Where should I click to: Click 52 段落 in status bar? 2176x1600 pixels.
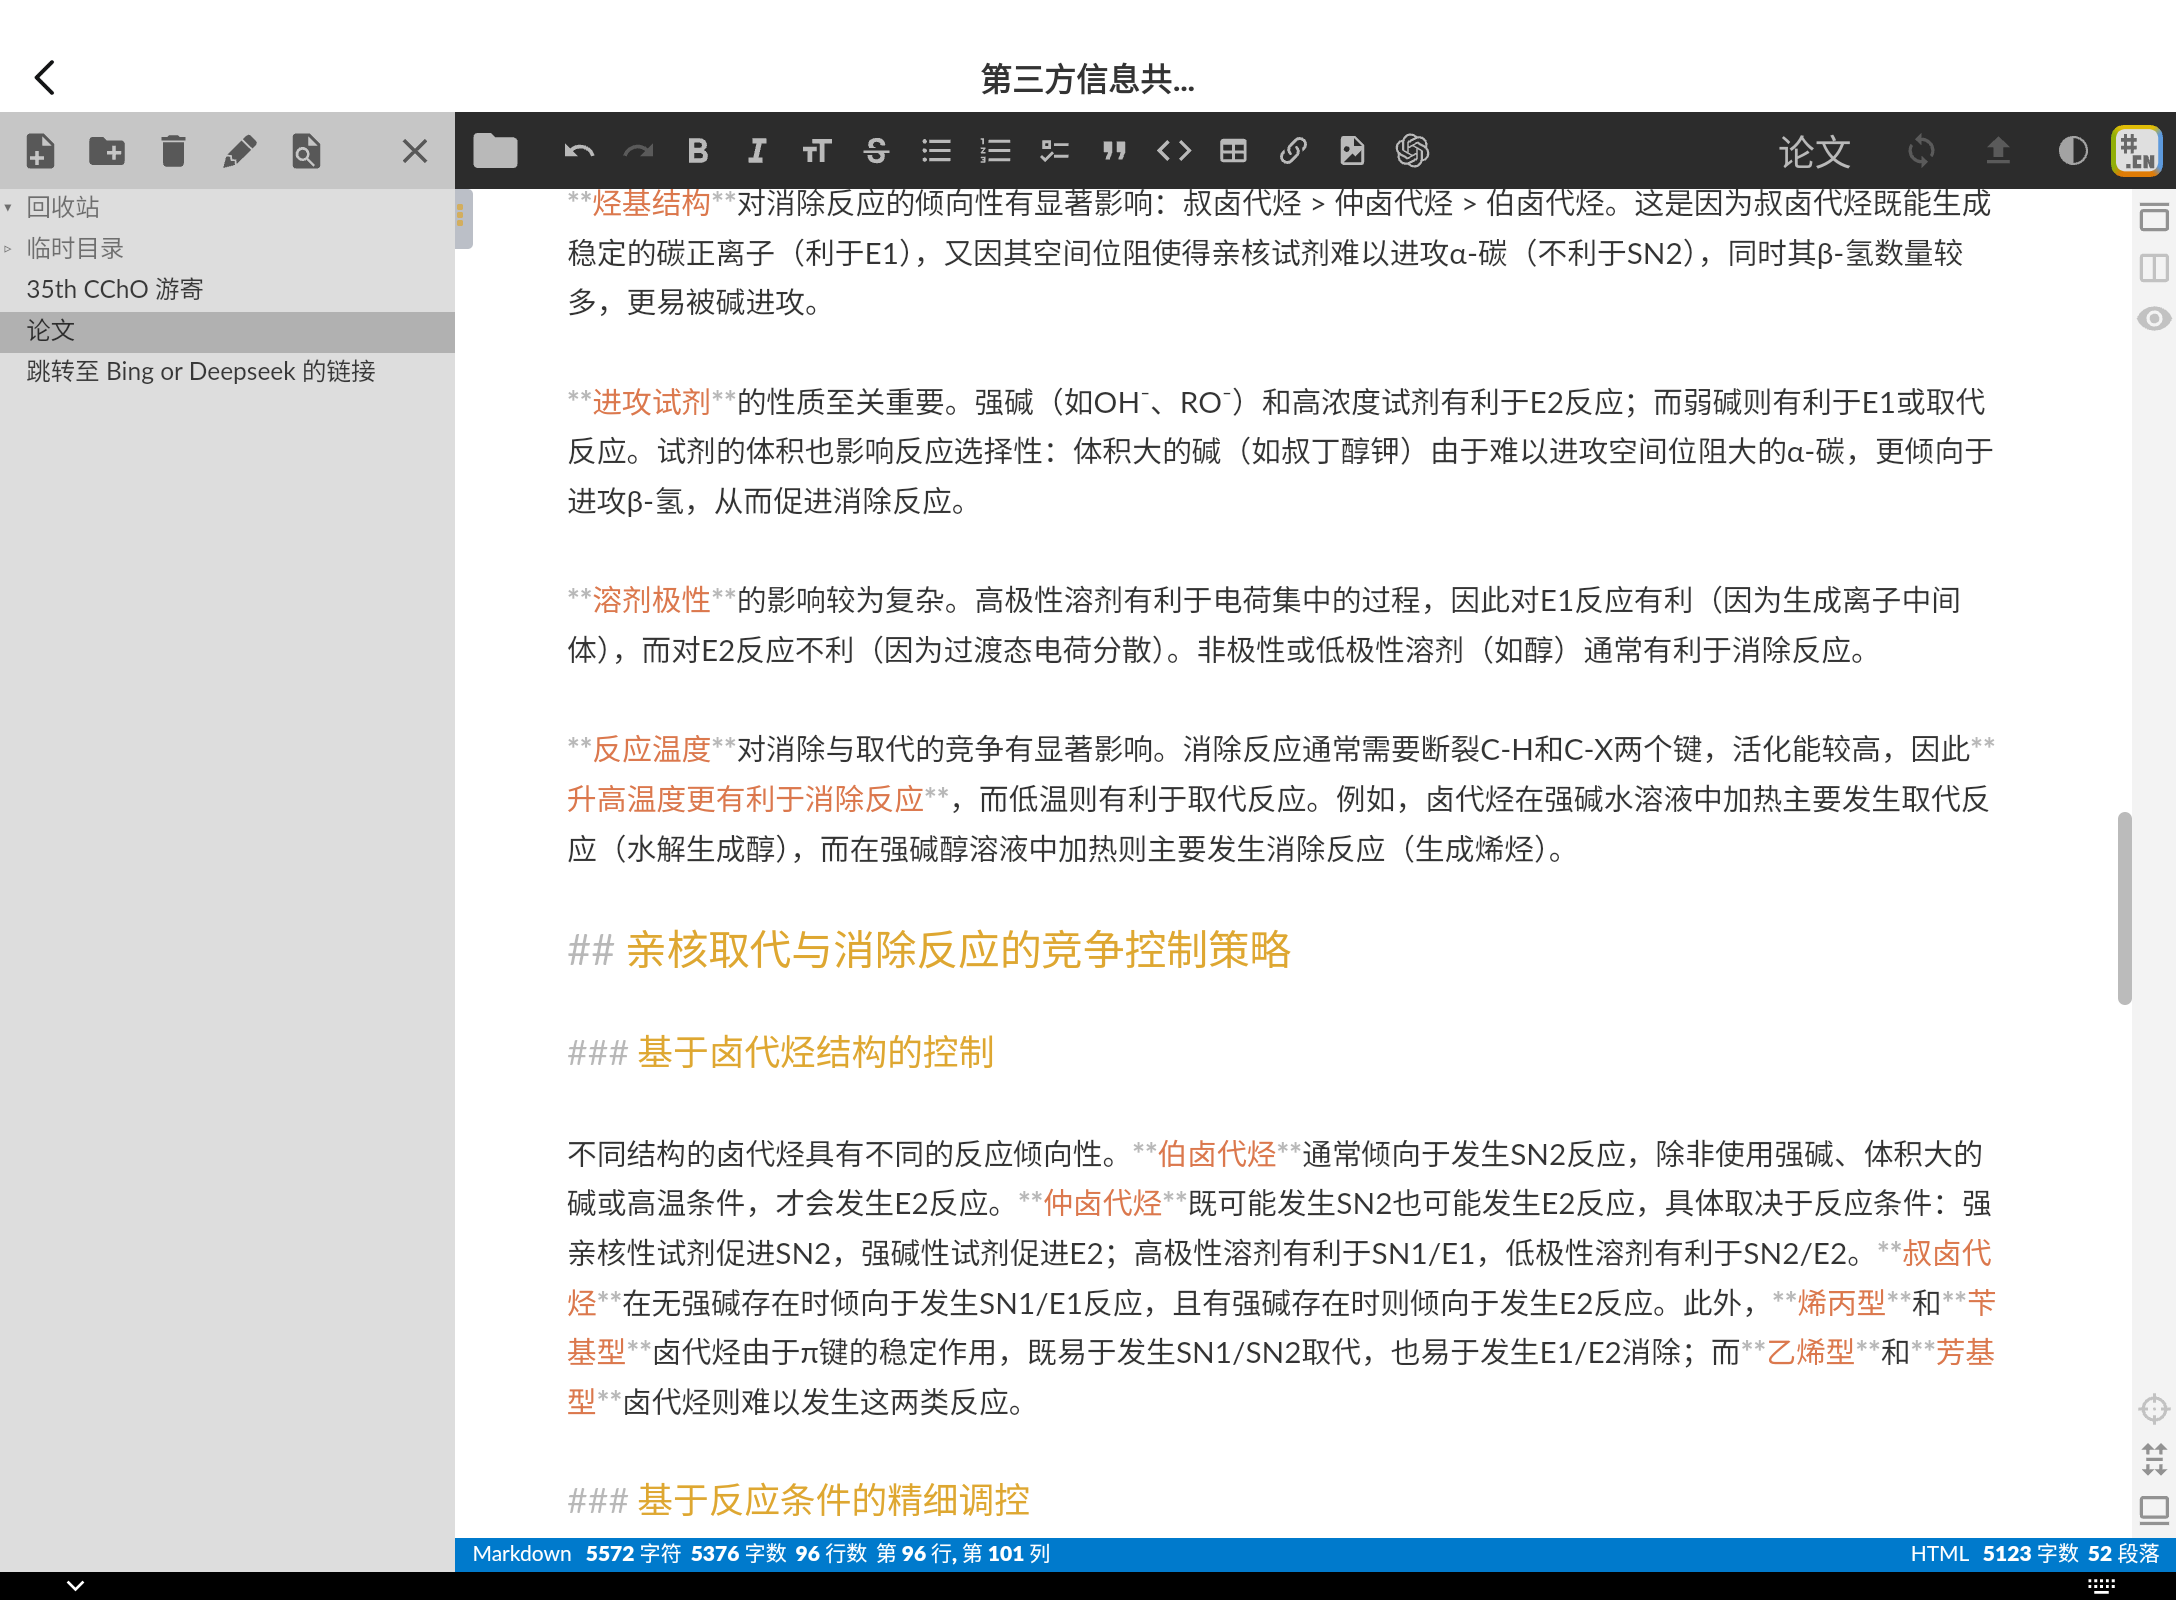click(x=2123, y=1553)
